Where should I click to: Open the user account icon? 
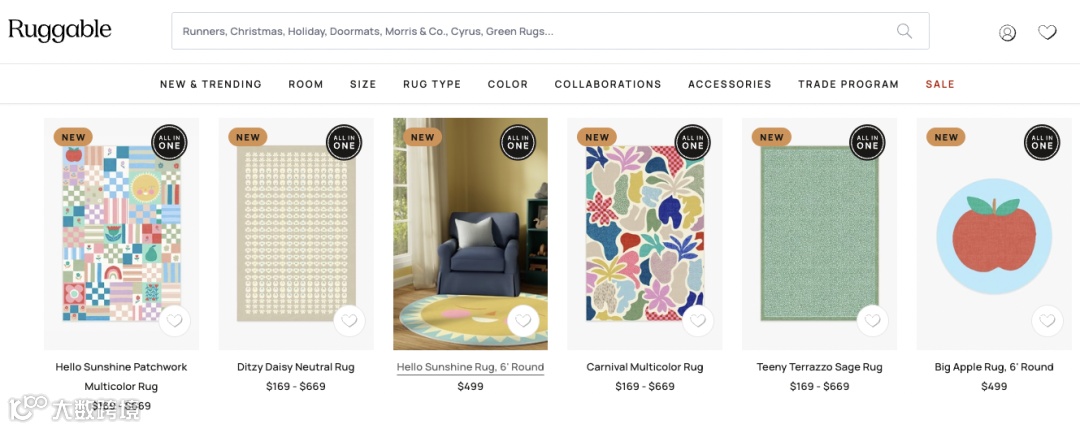tap(1007, 32)
